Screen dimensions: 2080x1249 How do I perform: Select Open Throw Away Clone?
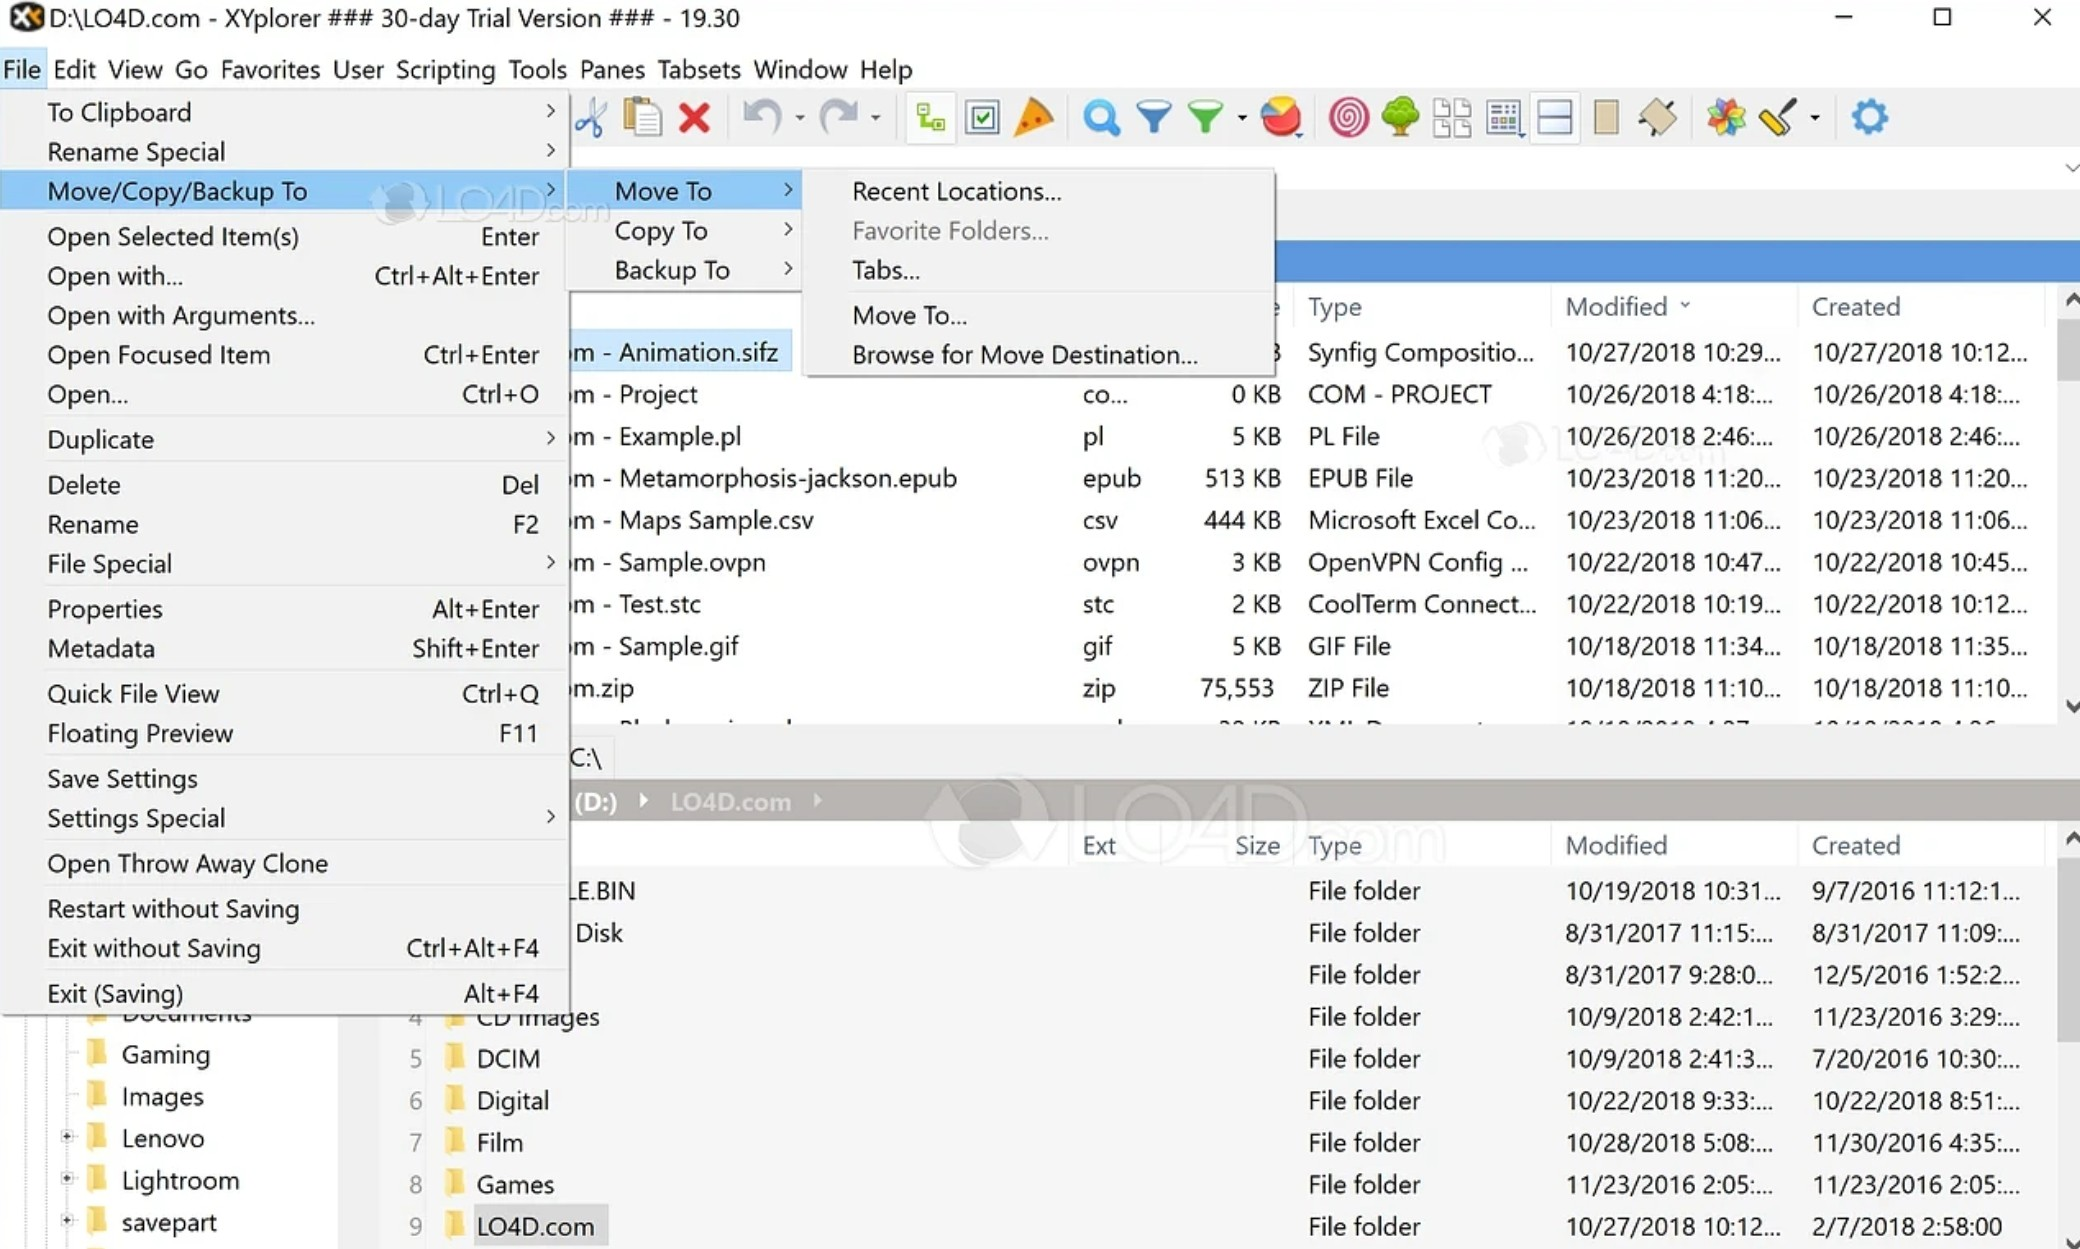coord(285,864)
